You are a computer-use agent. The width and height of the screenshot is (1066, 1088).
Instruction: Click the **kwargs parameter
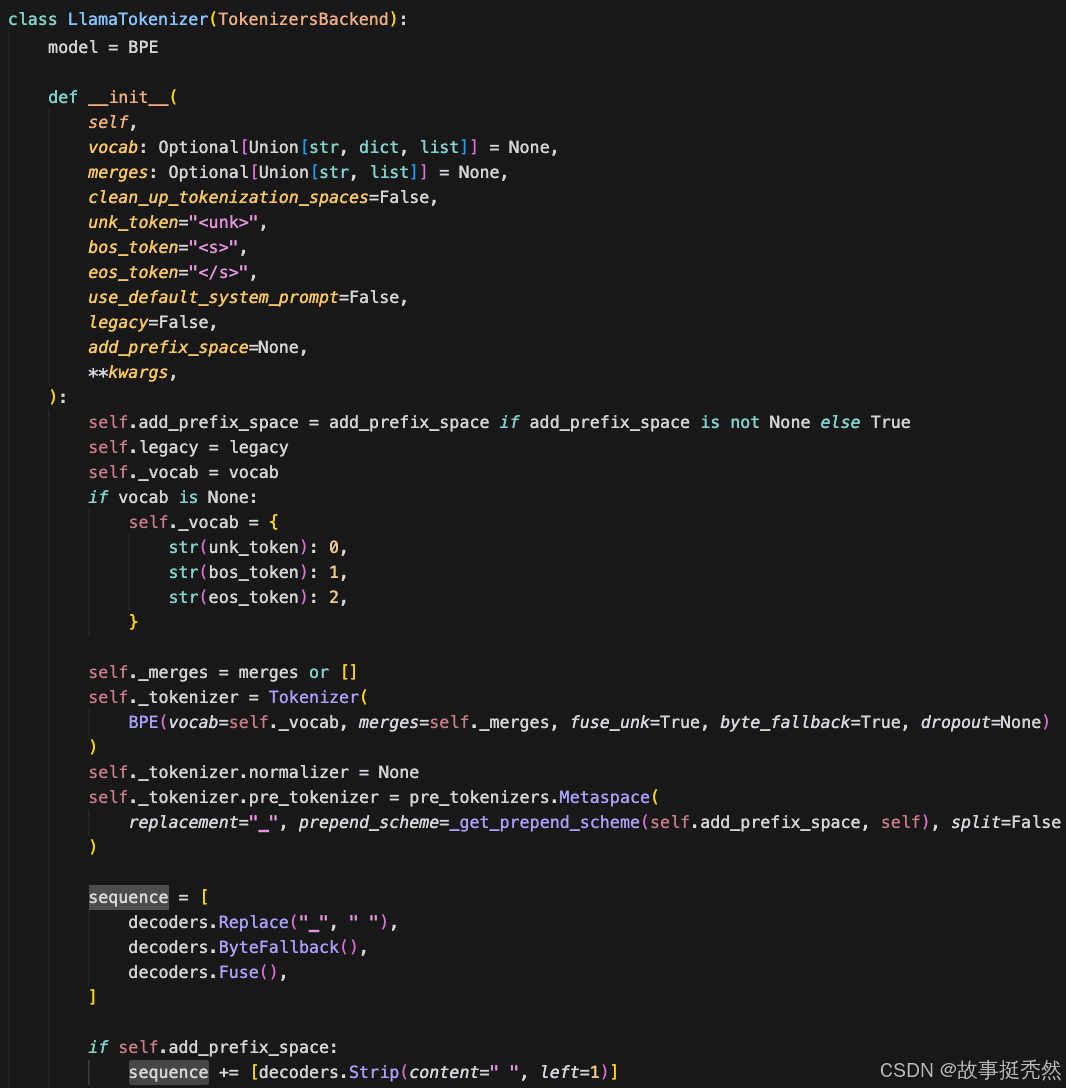[128, 372]
